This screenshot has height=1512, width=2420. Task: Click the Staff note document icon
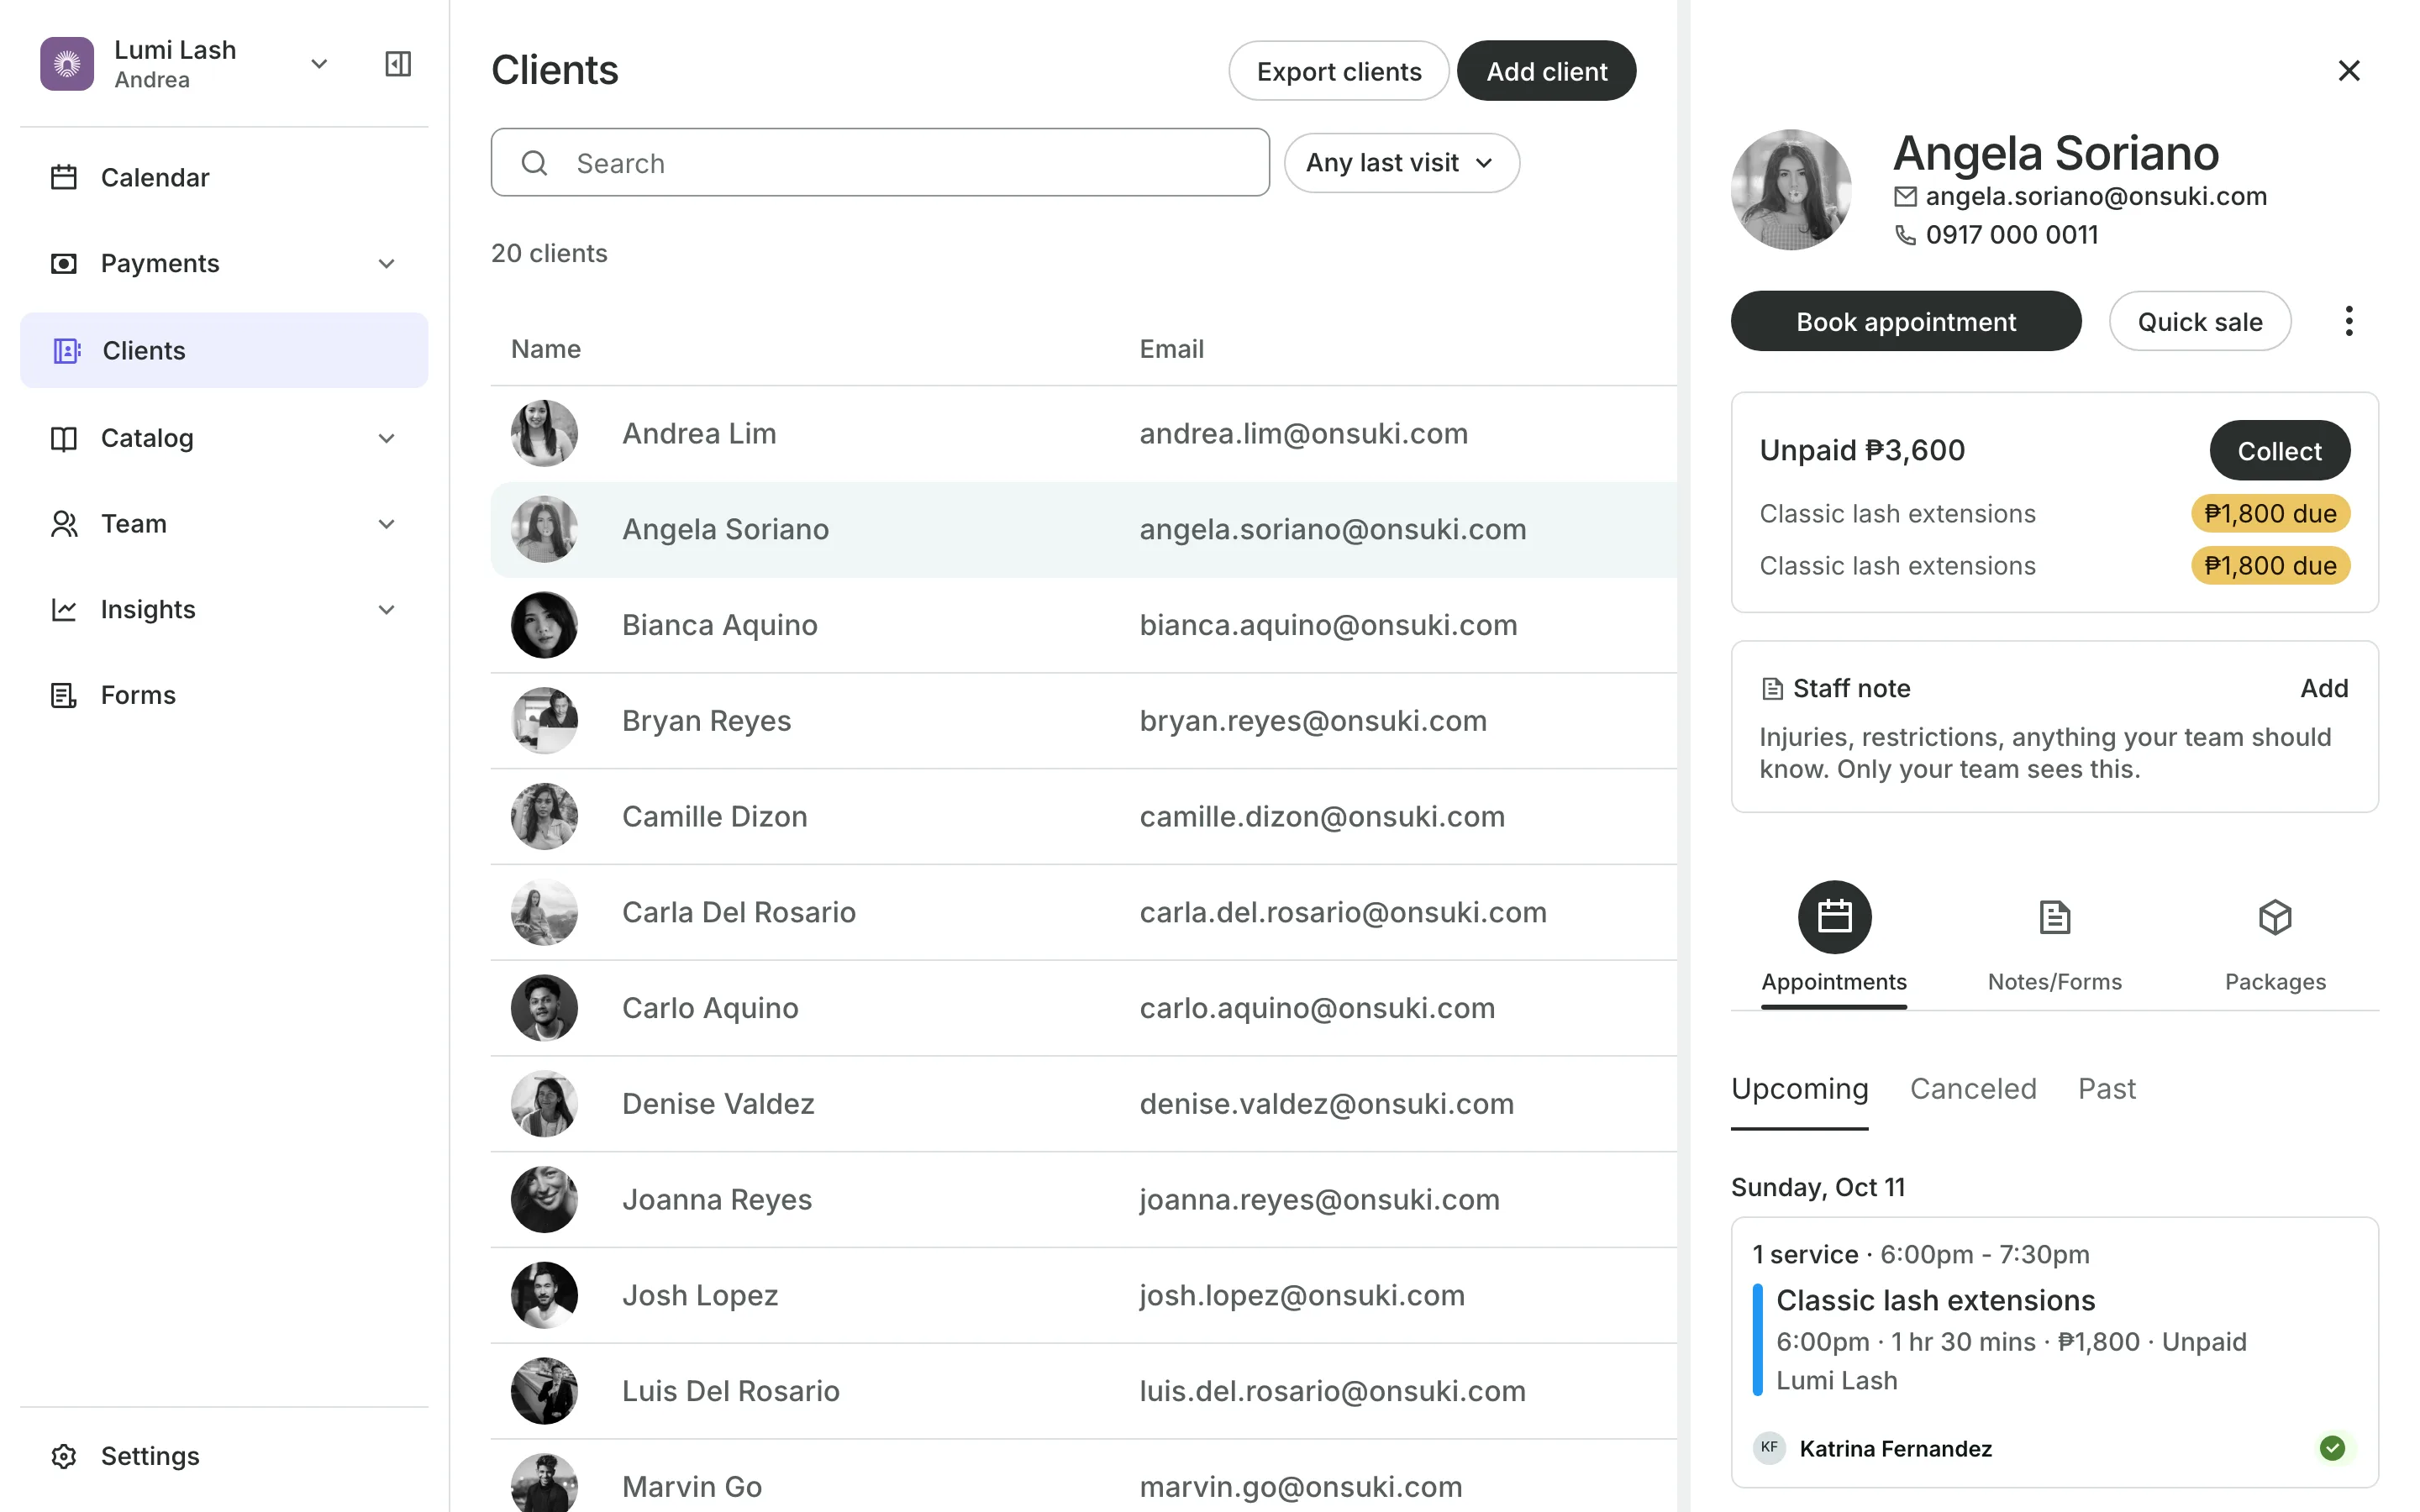[1772, 689]
